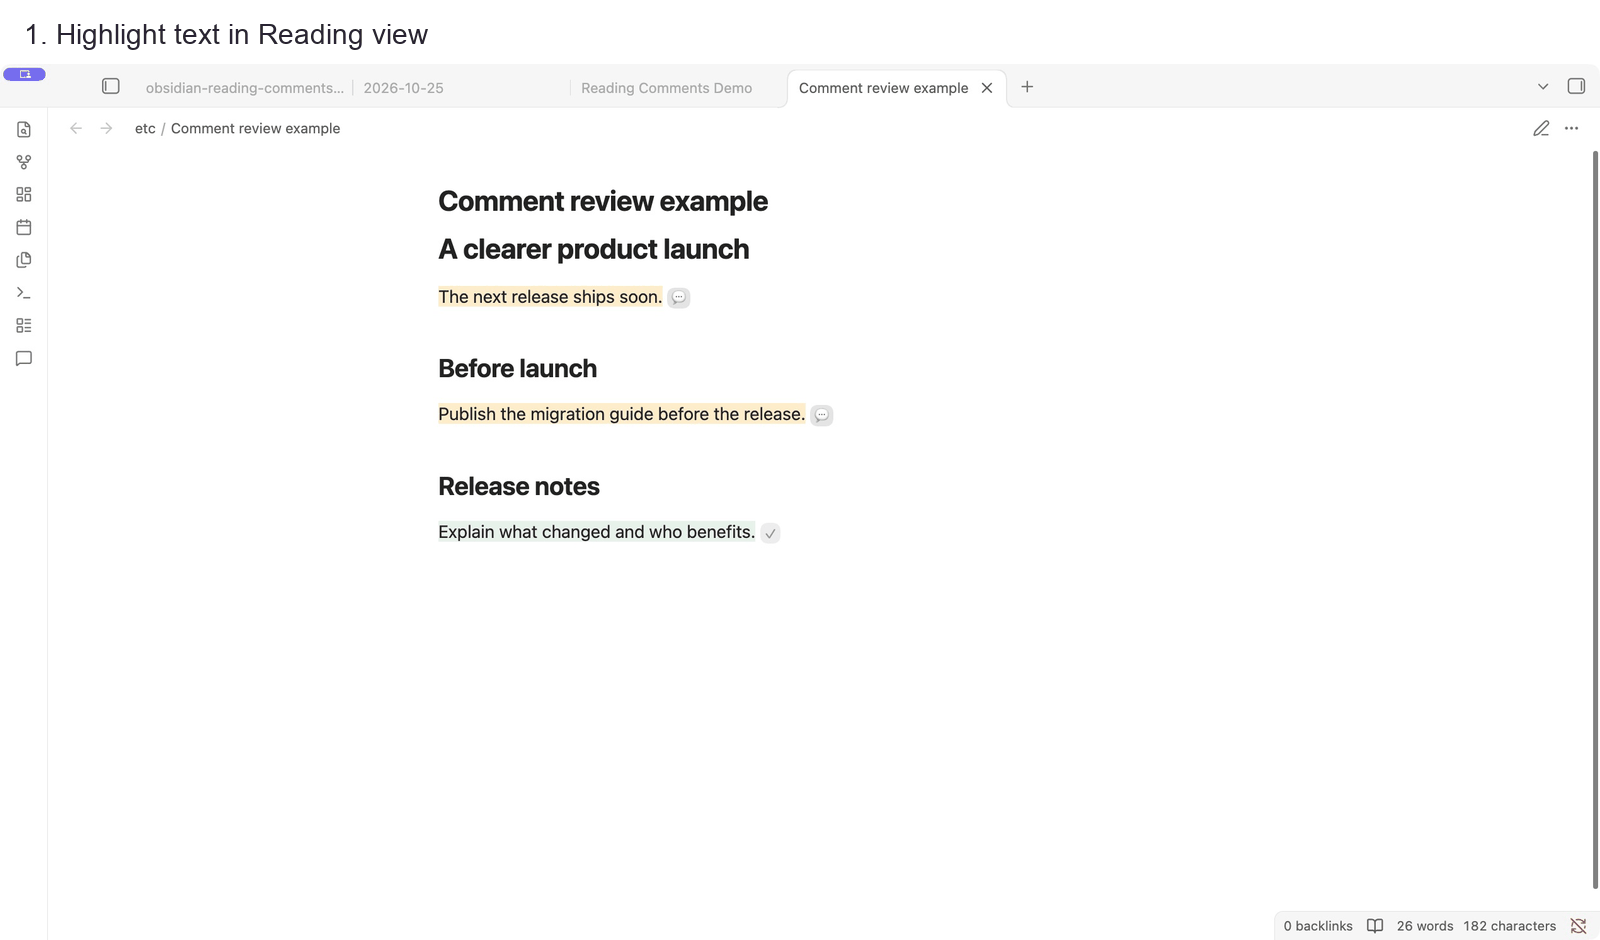The width and height of the screenshot is (1600, 940).
Task: Click 'A clearer product launch' heading
Action: (x=594, y=249)
